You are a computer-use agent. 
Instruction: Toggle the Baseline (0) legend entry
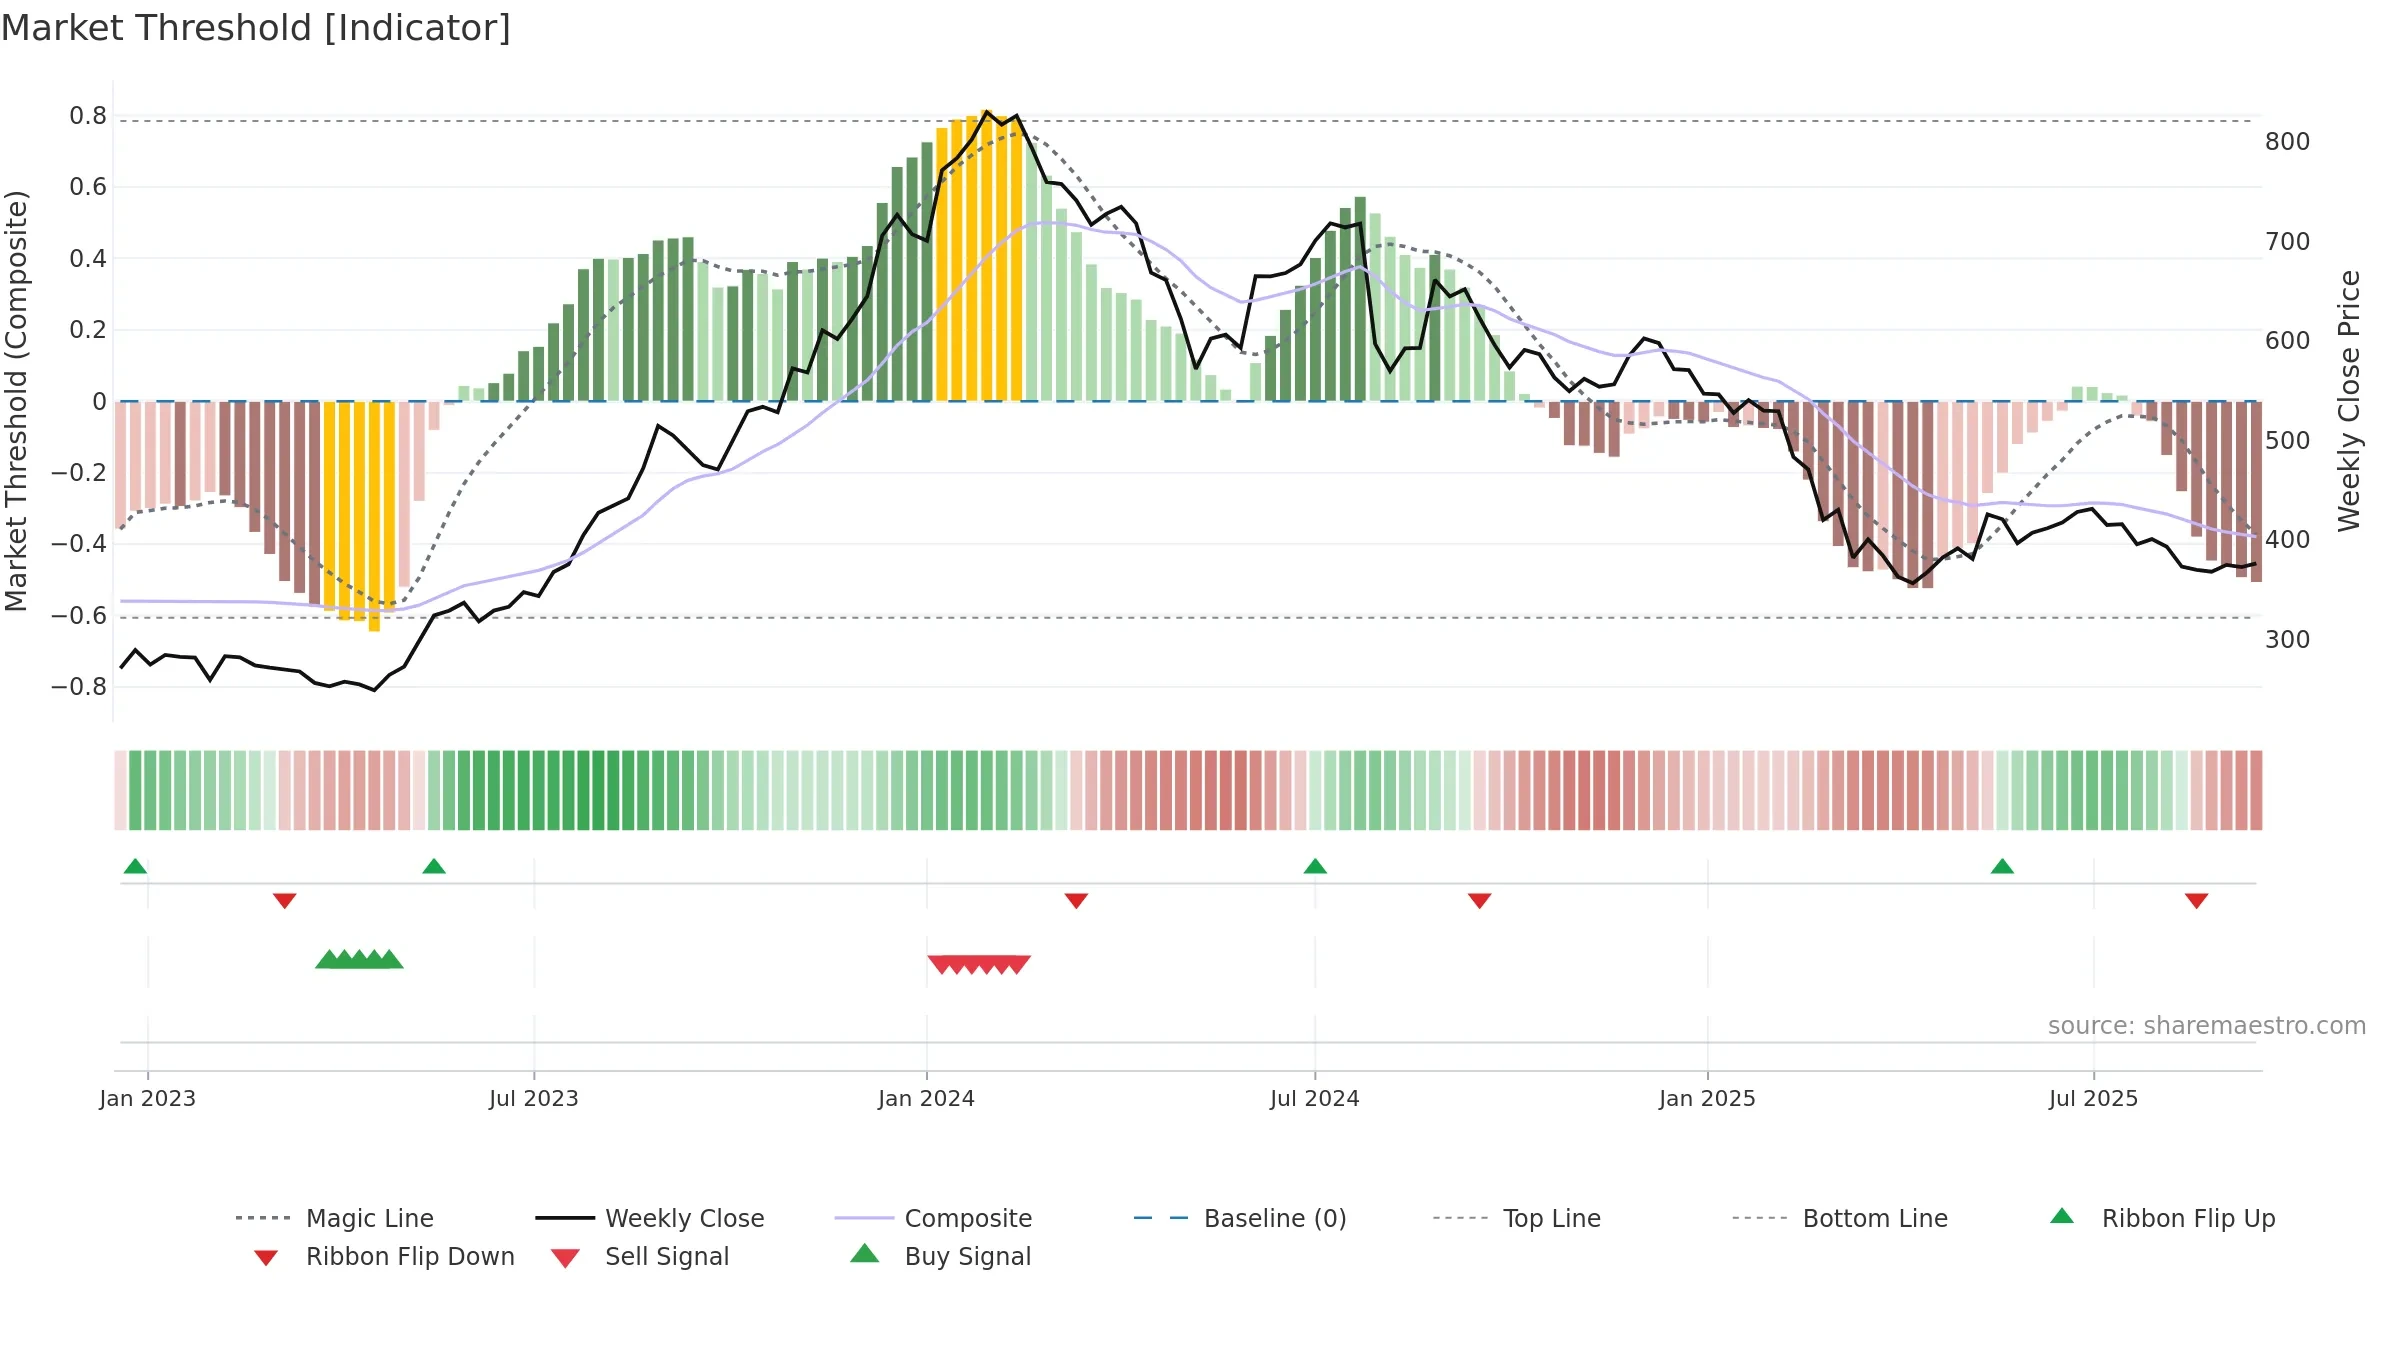pos(1240,1218)
